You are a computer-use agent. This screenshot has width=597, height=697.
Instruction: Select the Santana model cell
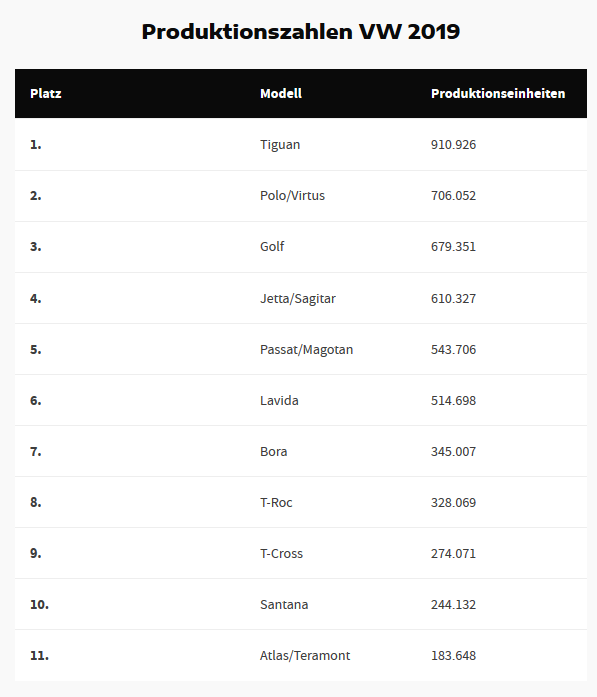click(284, 605)
